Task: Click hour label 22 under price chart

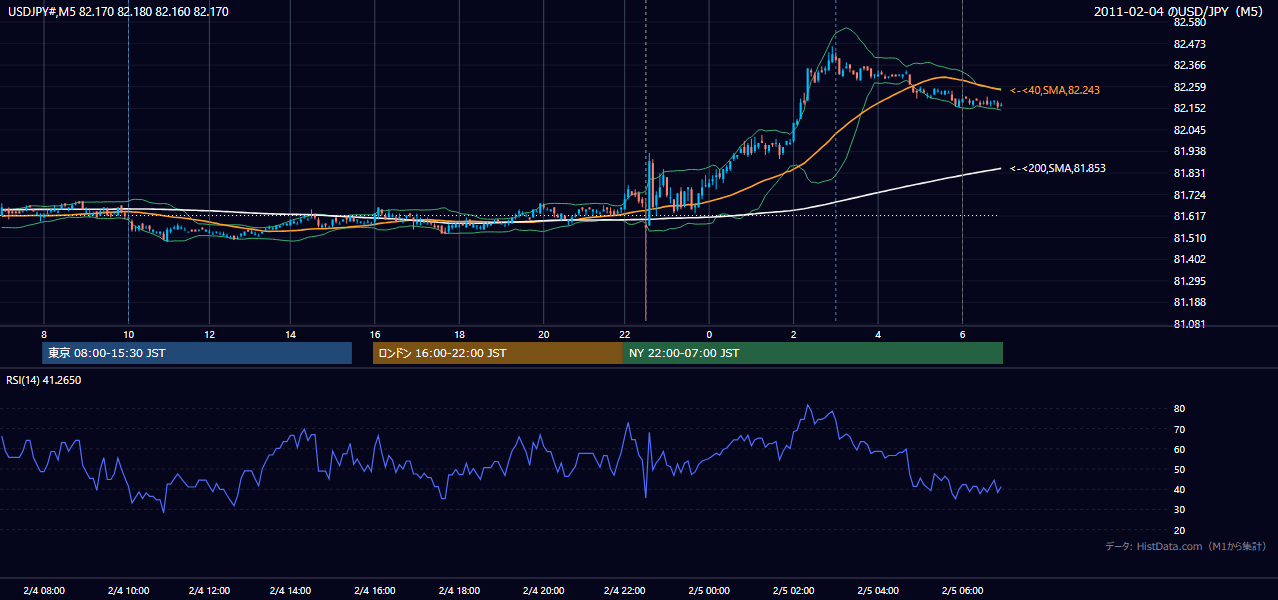Action: click(x=625, y=334)
